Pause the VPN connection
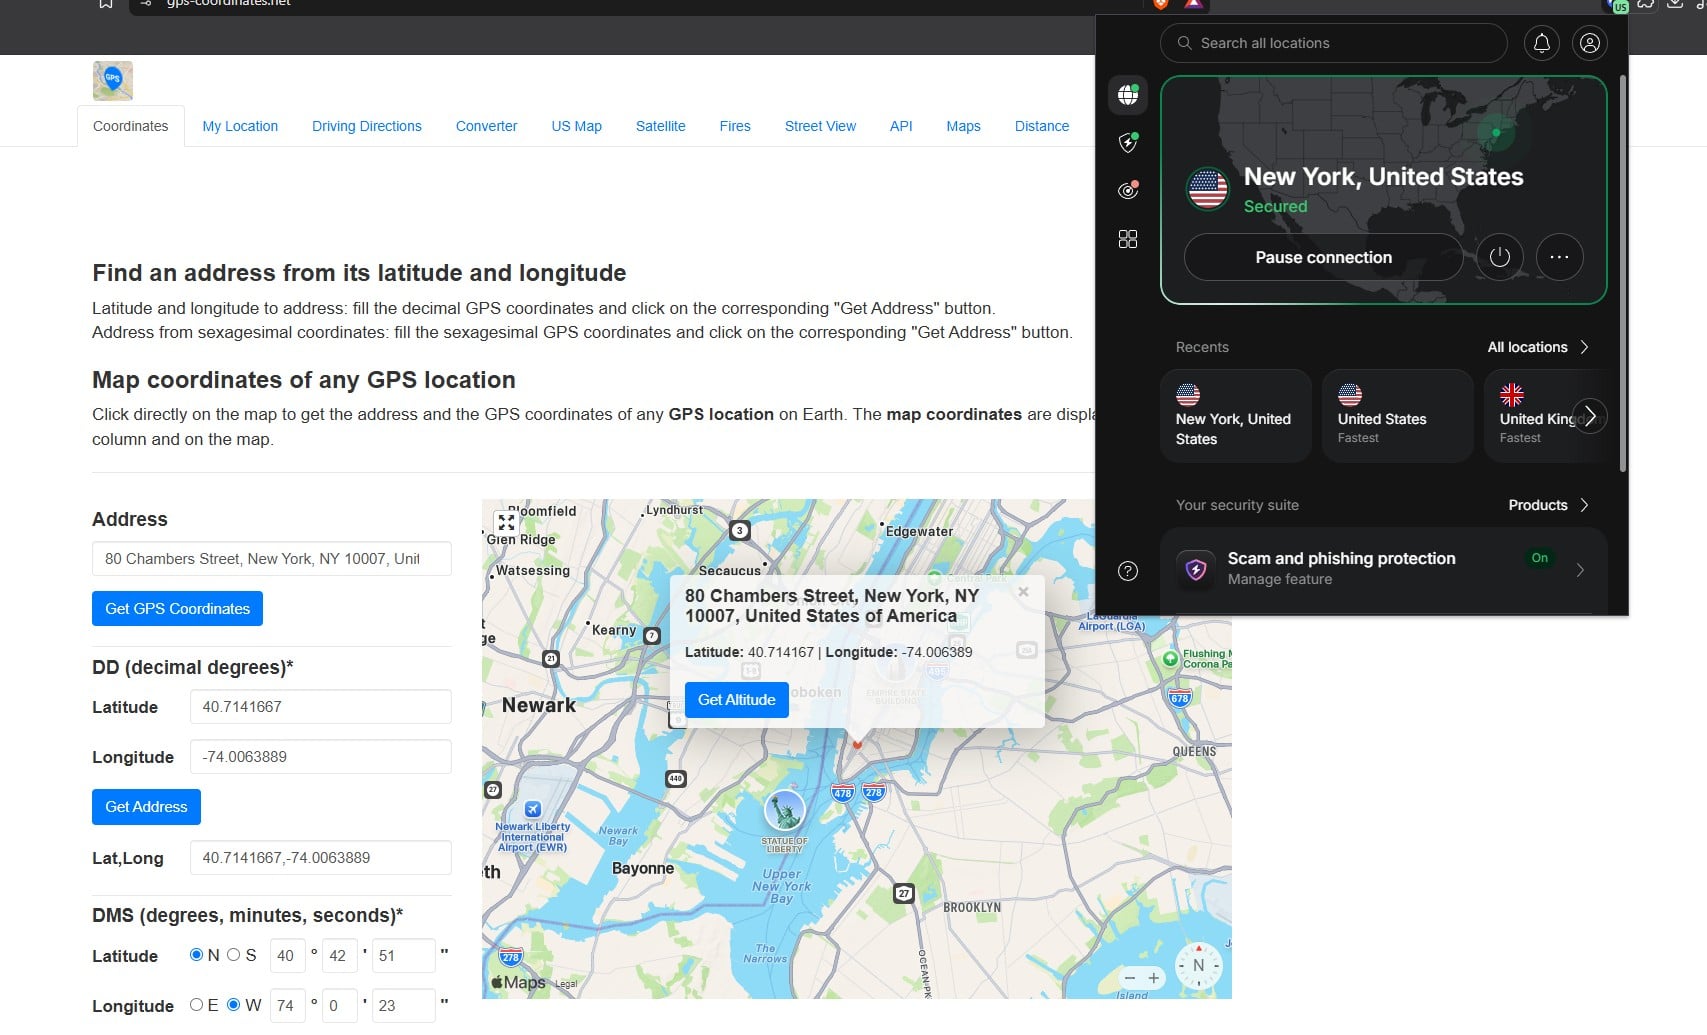This screenshot has height=1035, width=1707. (x=1323, y=257)
